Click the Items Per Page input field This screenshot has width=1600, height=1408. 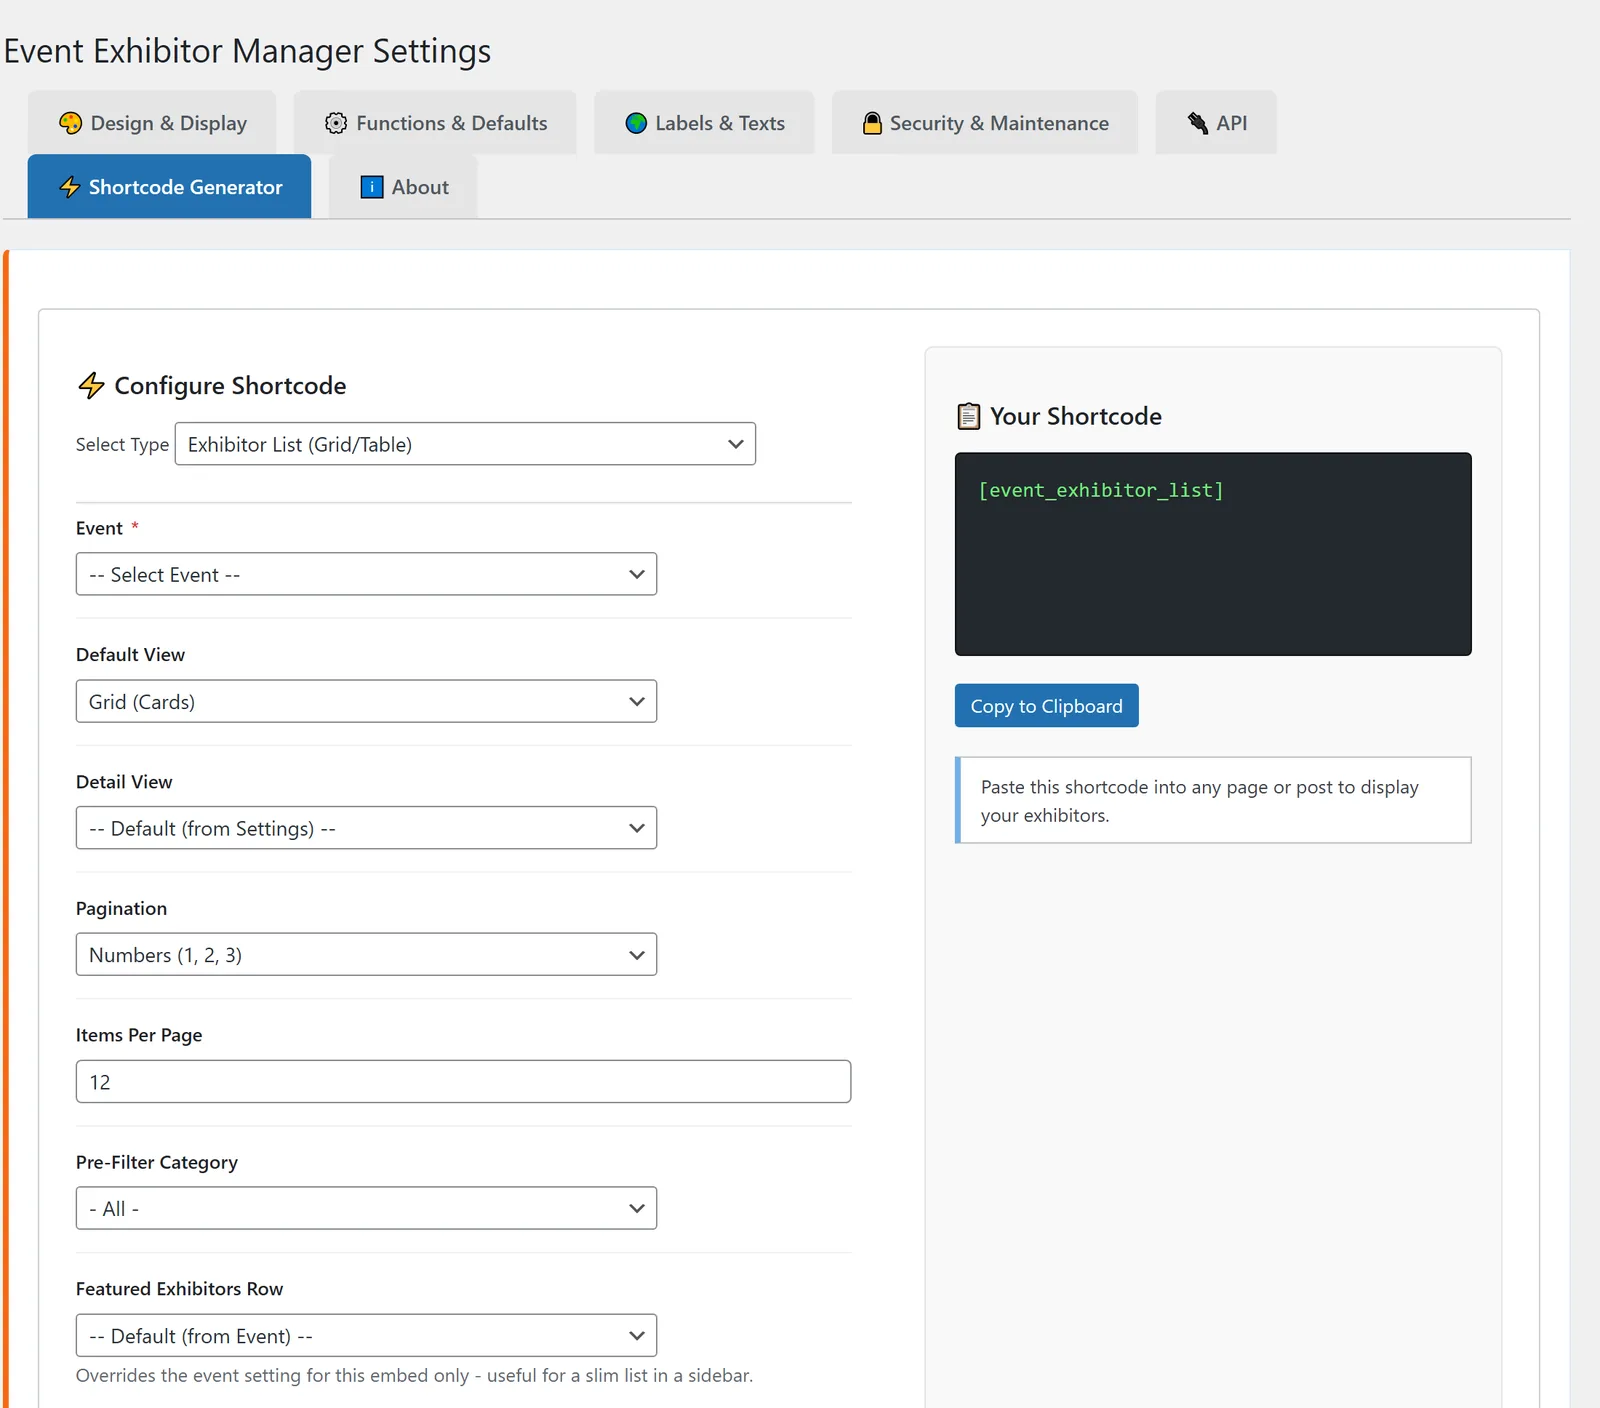coord(463,1082)
